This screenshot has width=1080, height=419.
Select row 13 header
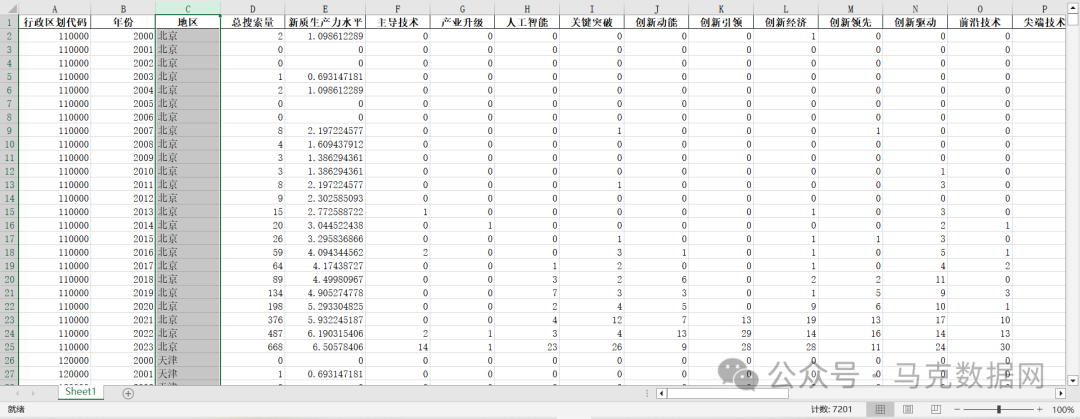9,185
